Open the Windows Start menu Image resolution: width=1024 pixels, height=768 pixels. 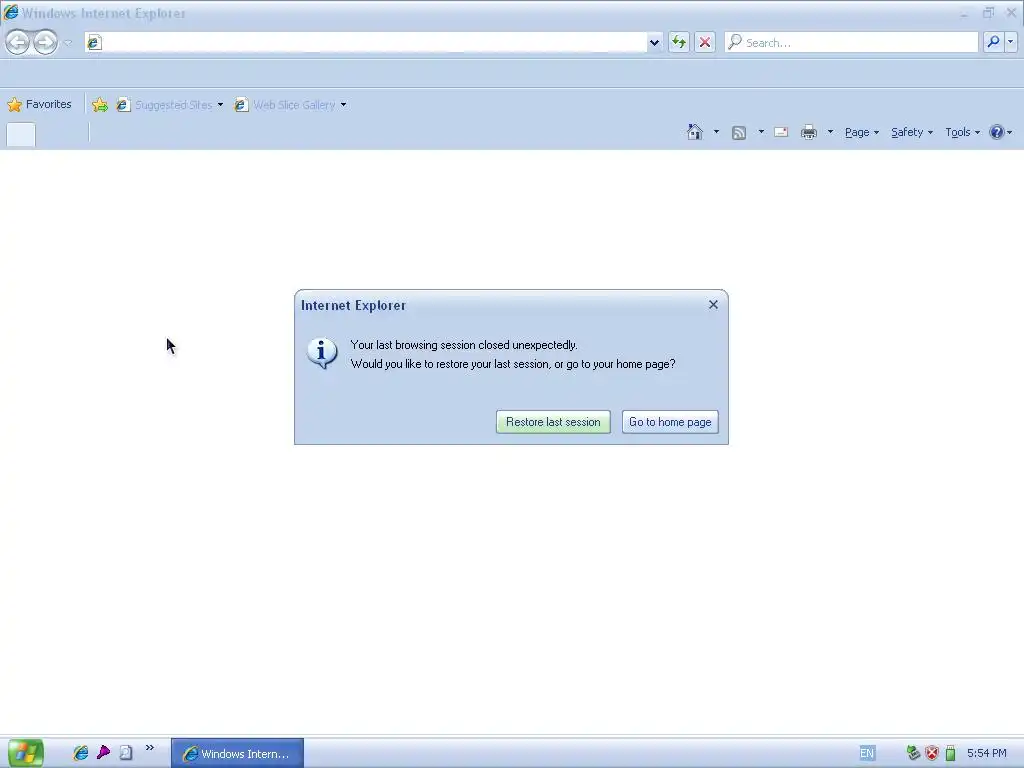pos(25,753)
